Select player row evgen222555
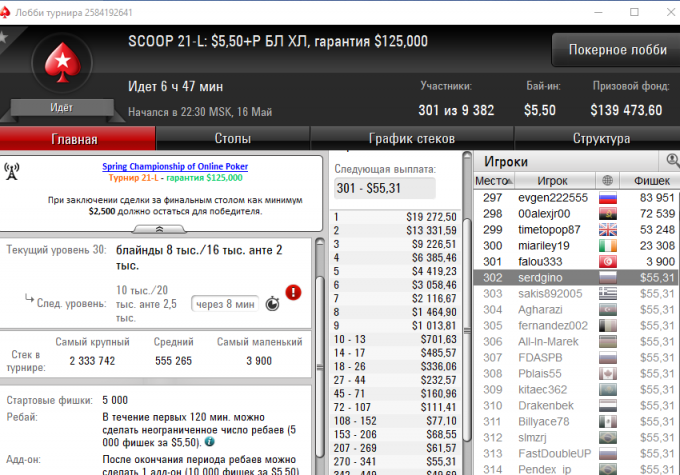 (x=577, y=198)
